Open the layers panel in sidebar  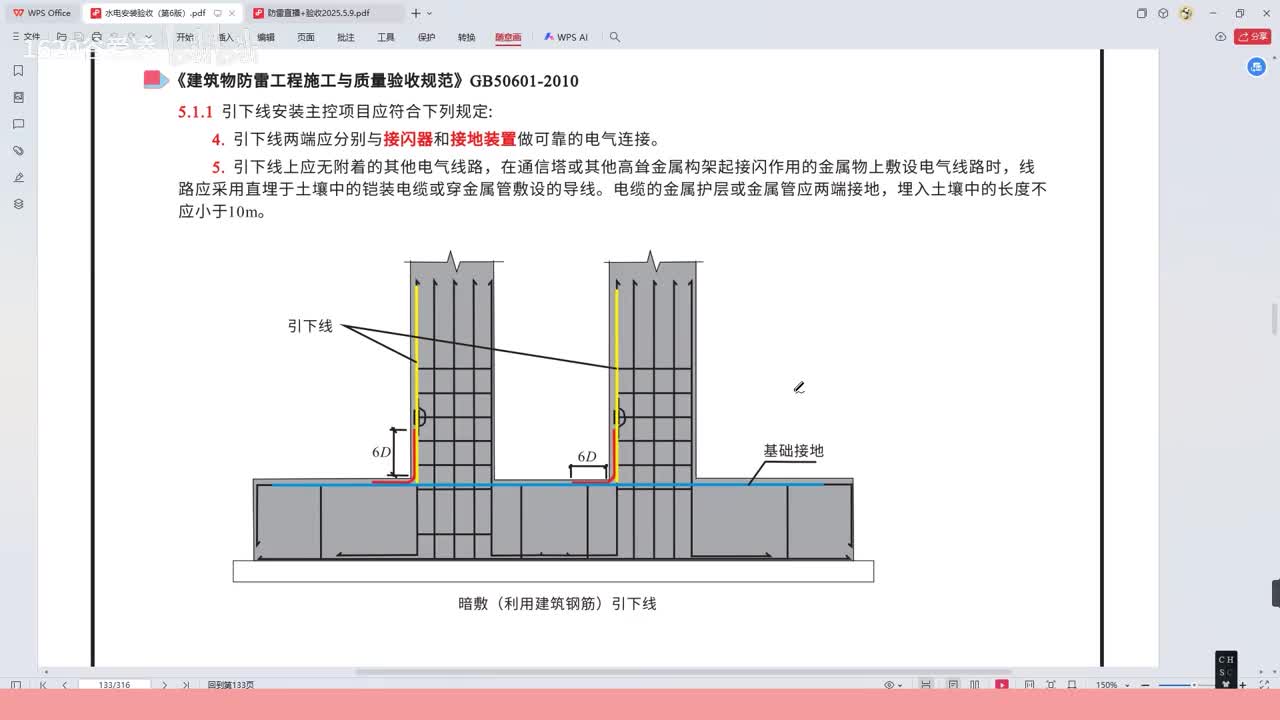click(x=18, y=204)
